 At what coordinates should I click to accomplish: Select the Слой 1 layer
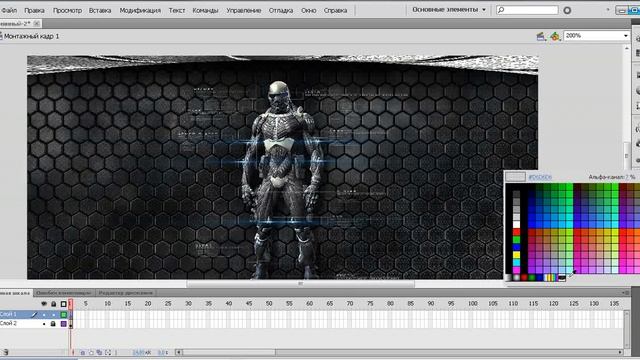8,314
